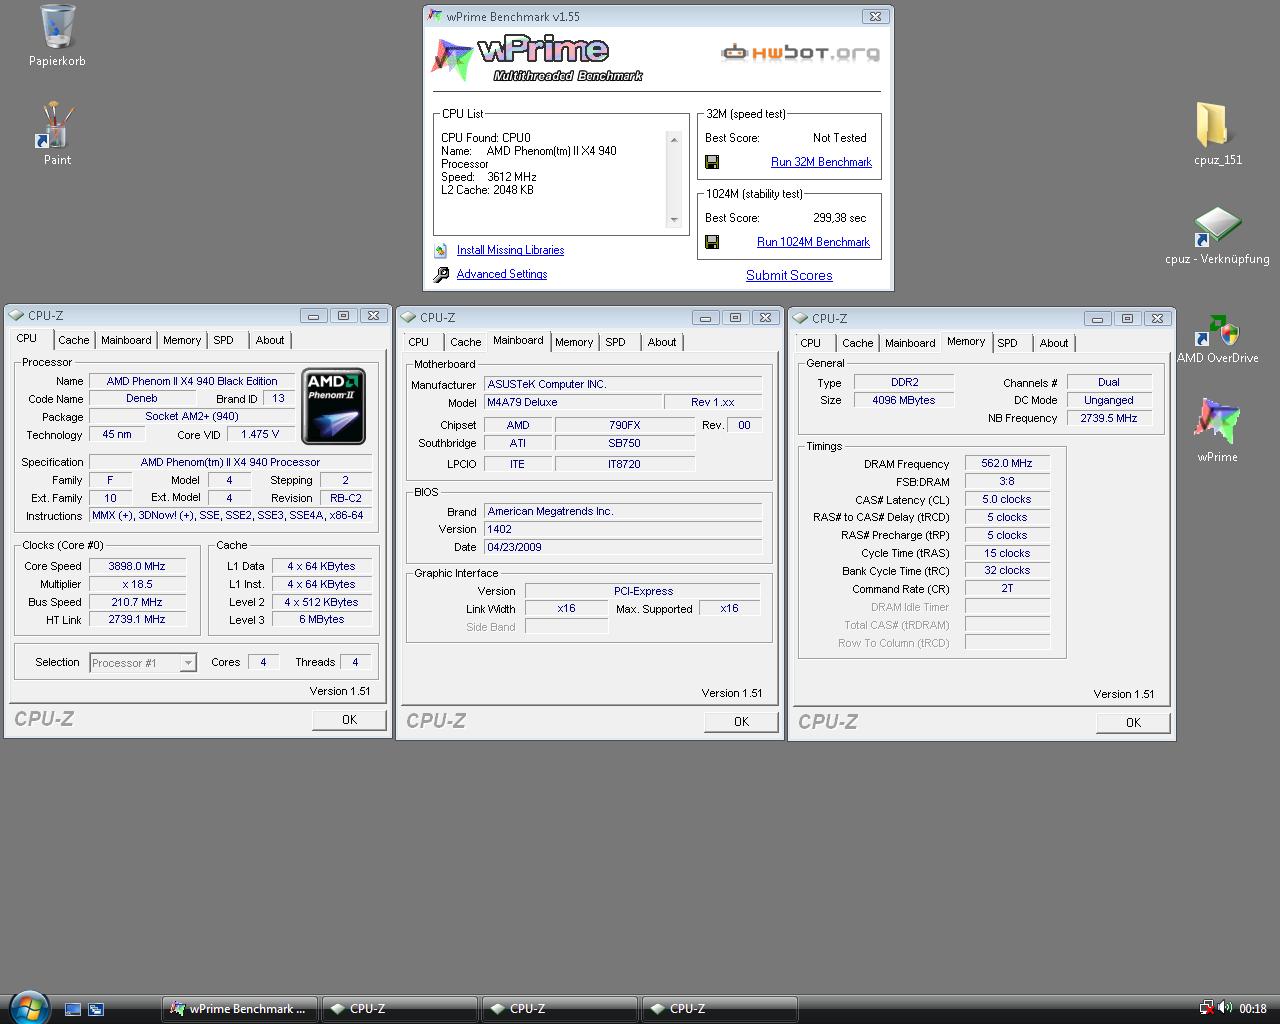
Task: Click the taskbar clock 00:18
Action: tap(1253, 1009)
